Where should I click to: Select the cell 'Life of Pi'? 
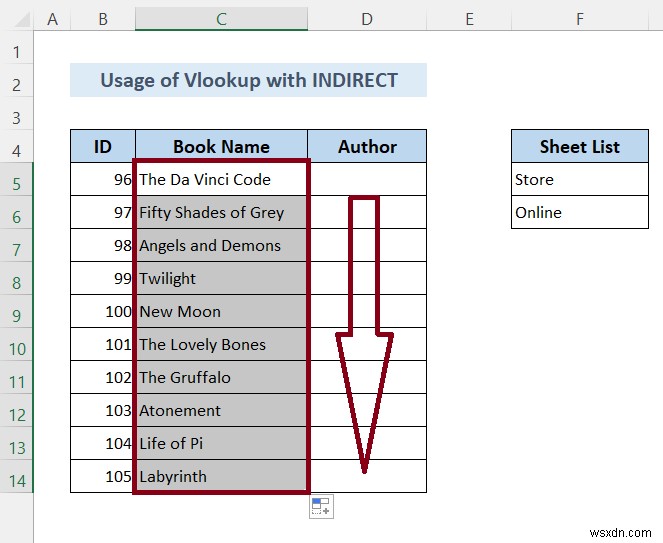coord(221,443)
